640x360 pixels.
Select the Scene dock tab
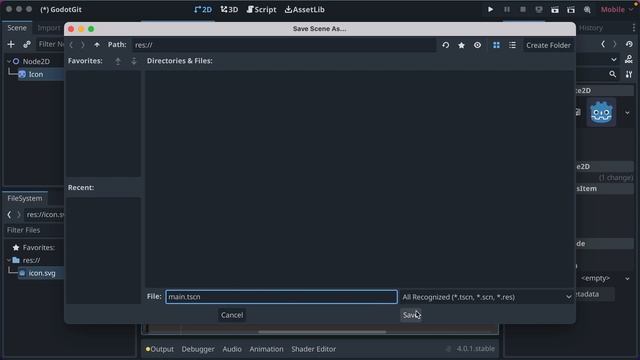coord(17,28)
